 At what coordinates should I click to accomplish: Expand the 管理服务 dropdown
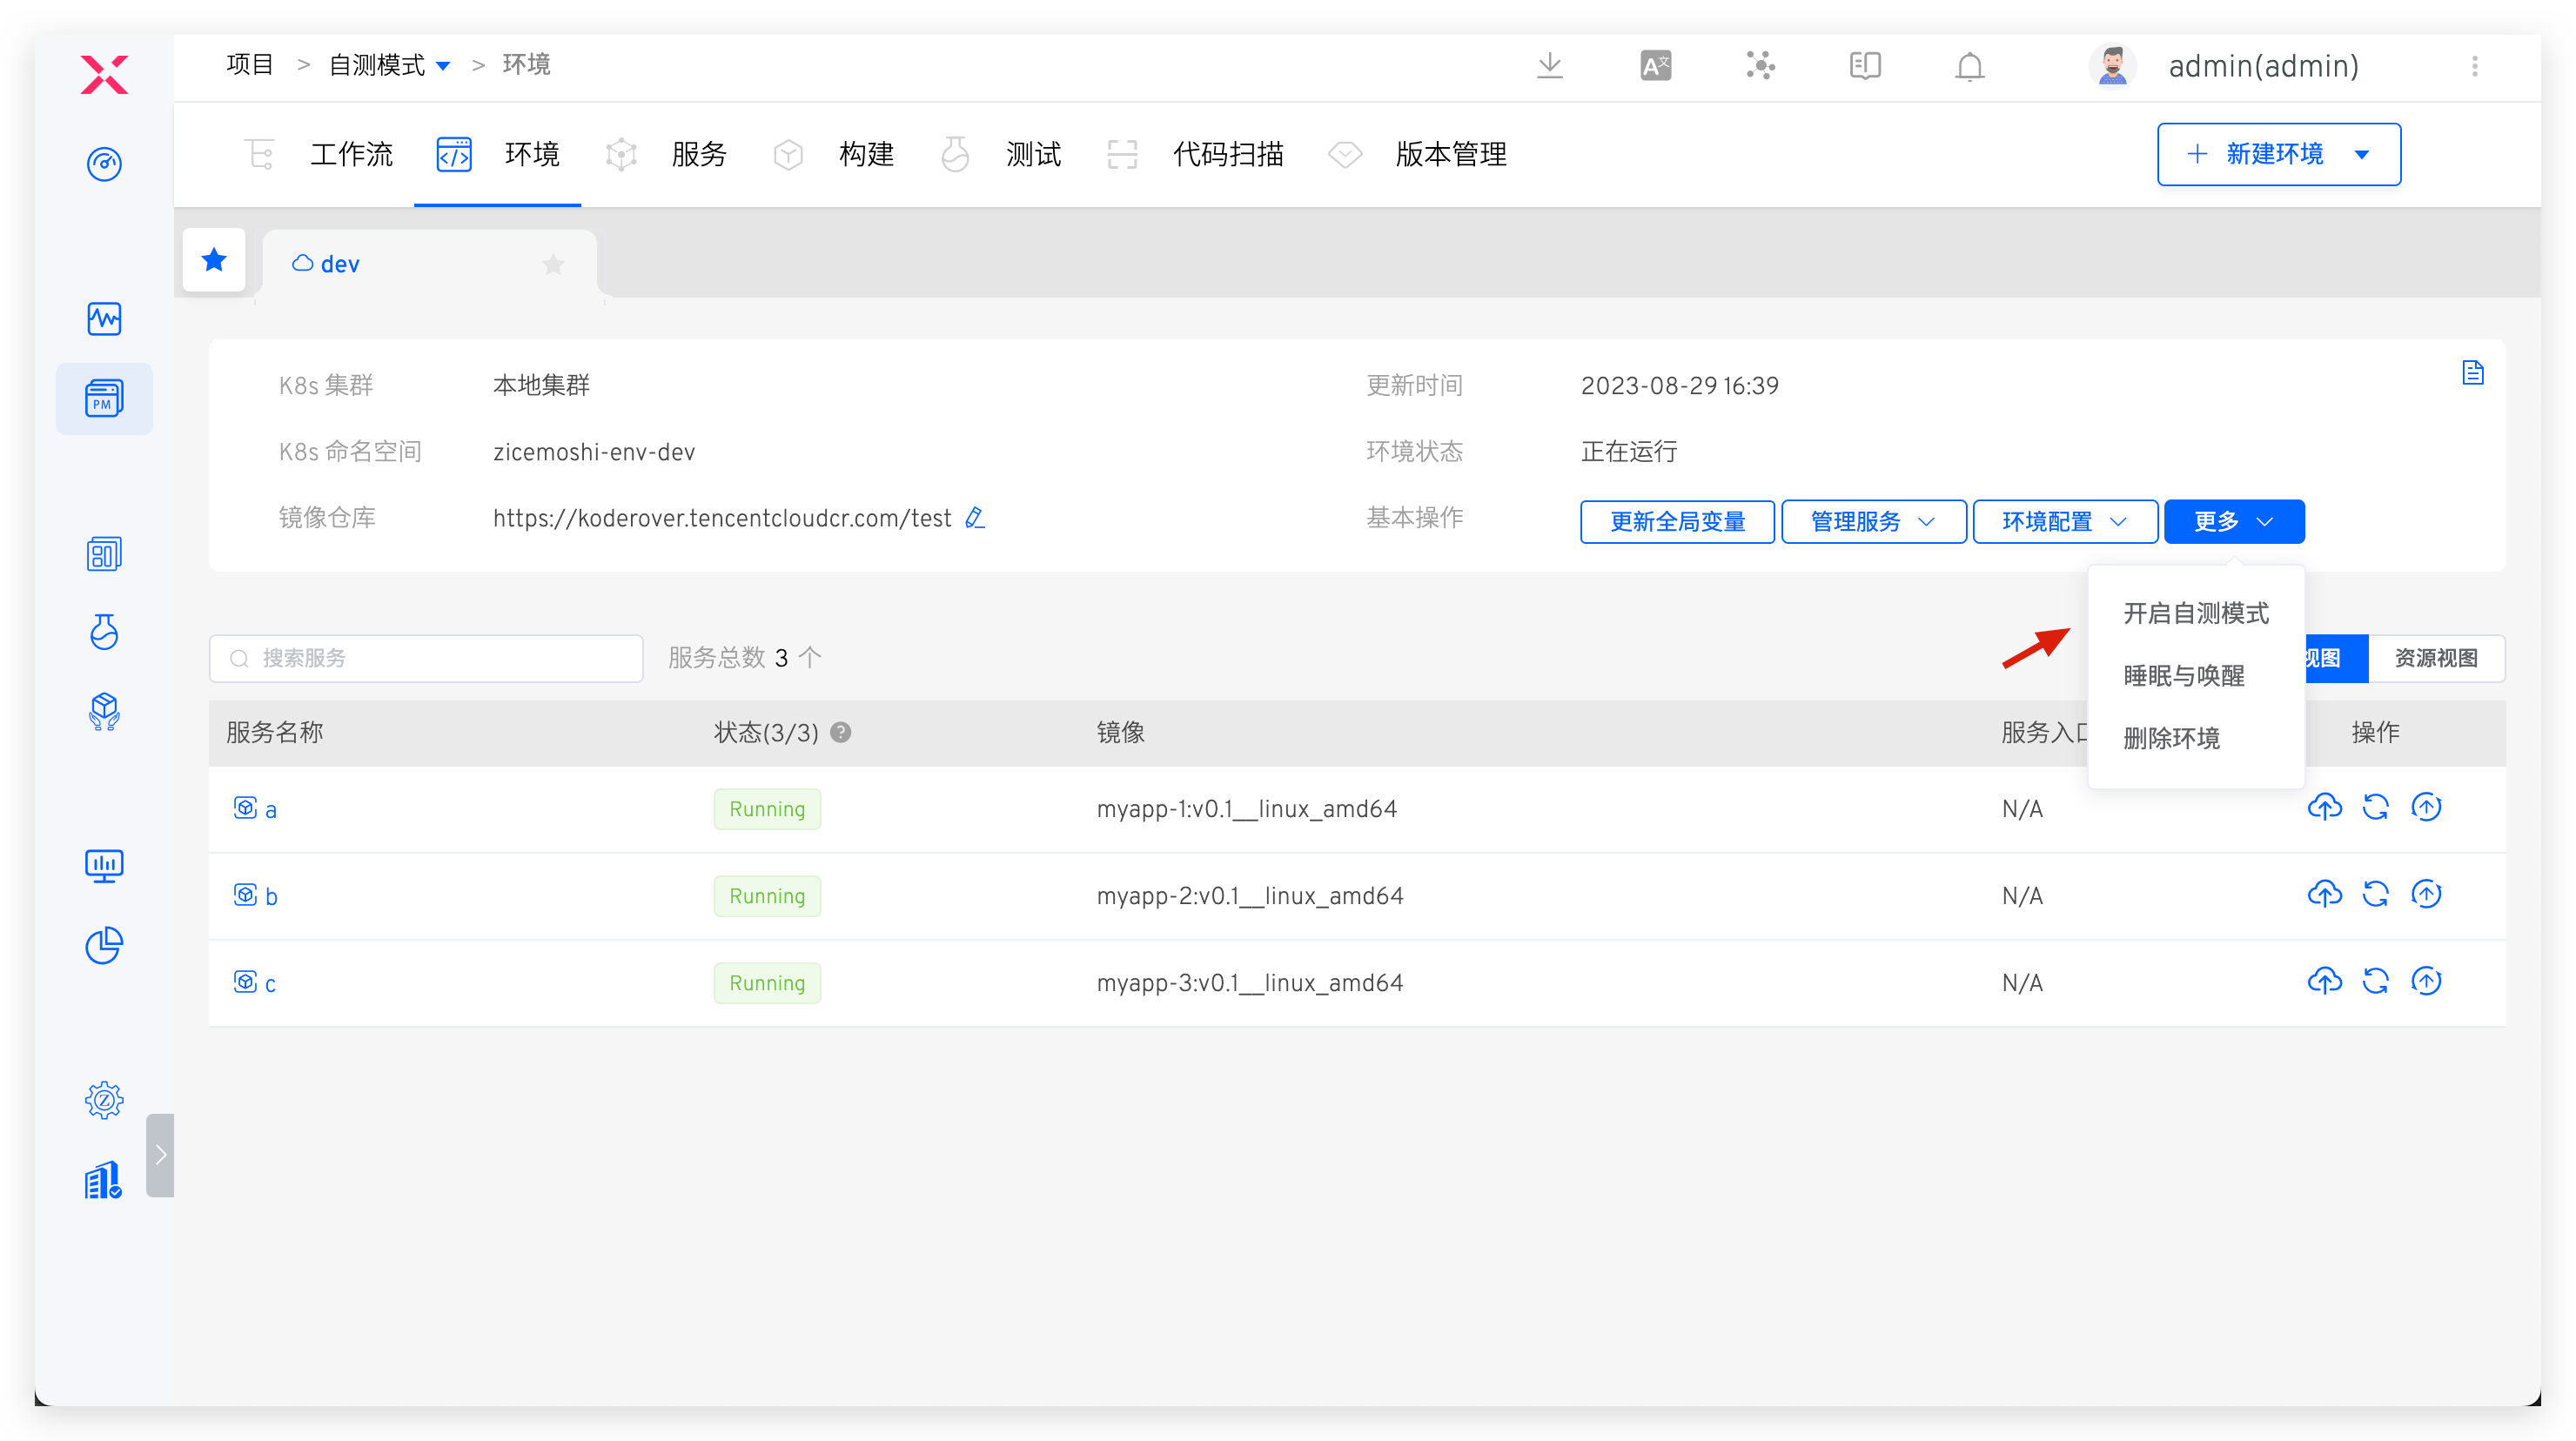point(1873,521)
